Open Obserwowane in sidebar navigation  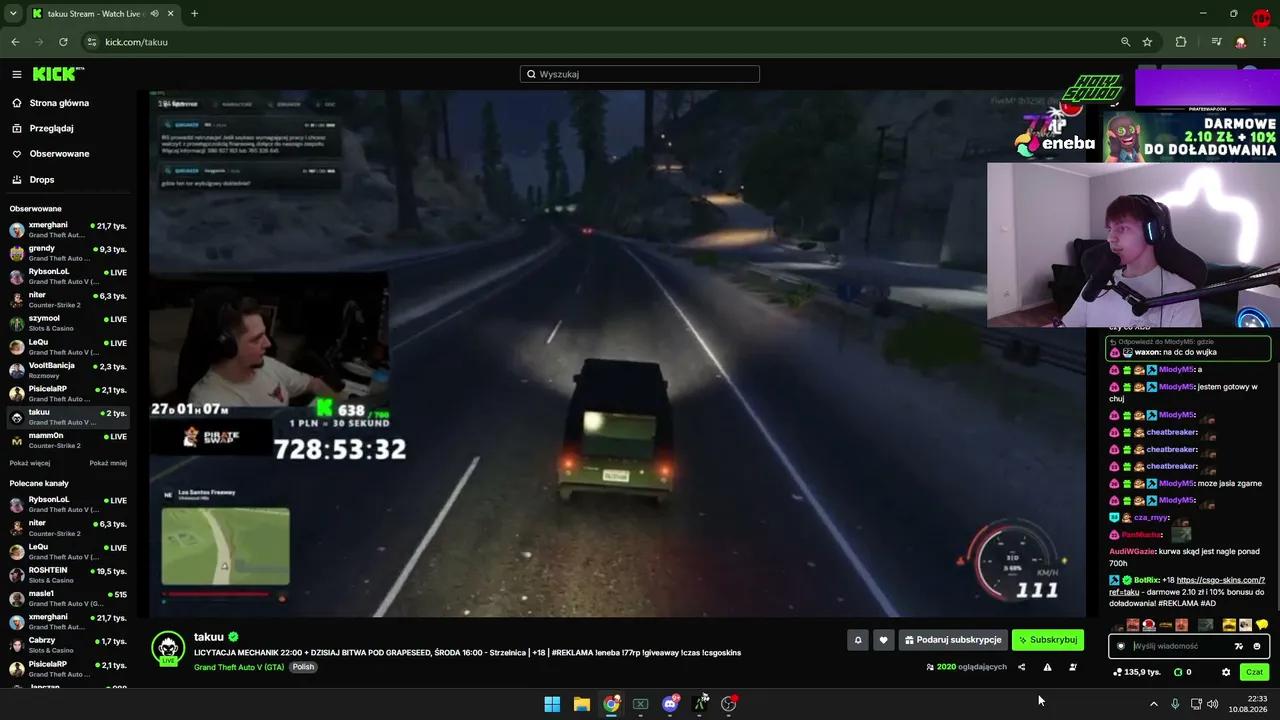(x=59, y=154)
